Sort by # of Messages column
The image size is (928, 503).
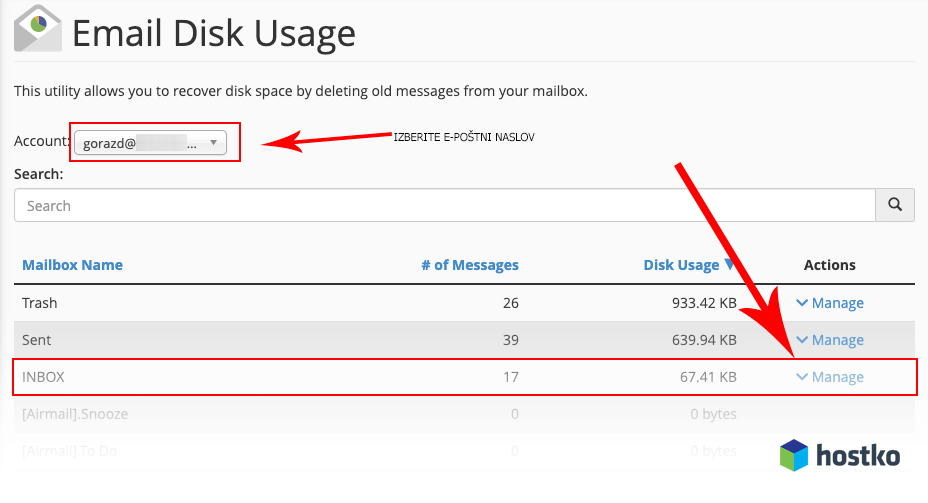pos(469,265)
